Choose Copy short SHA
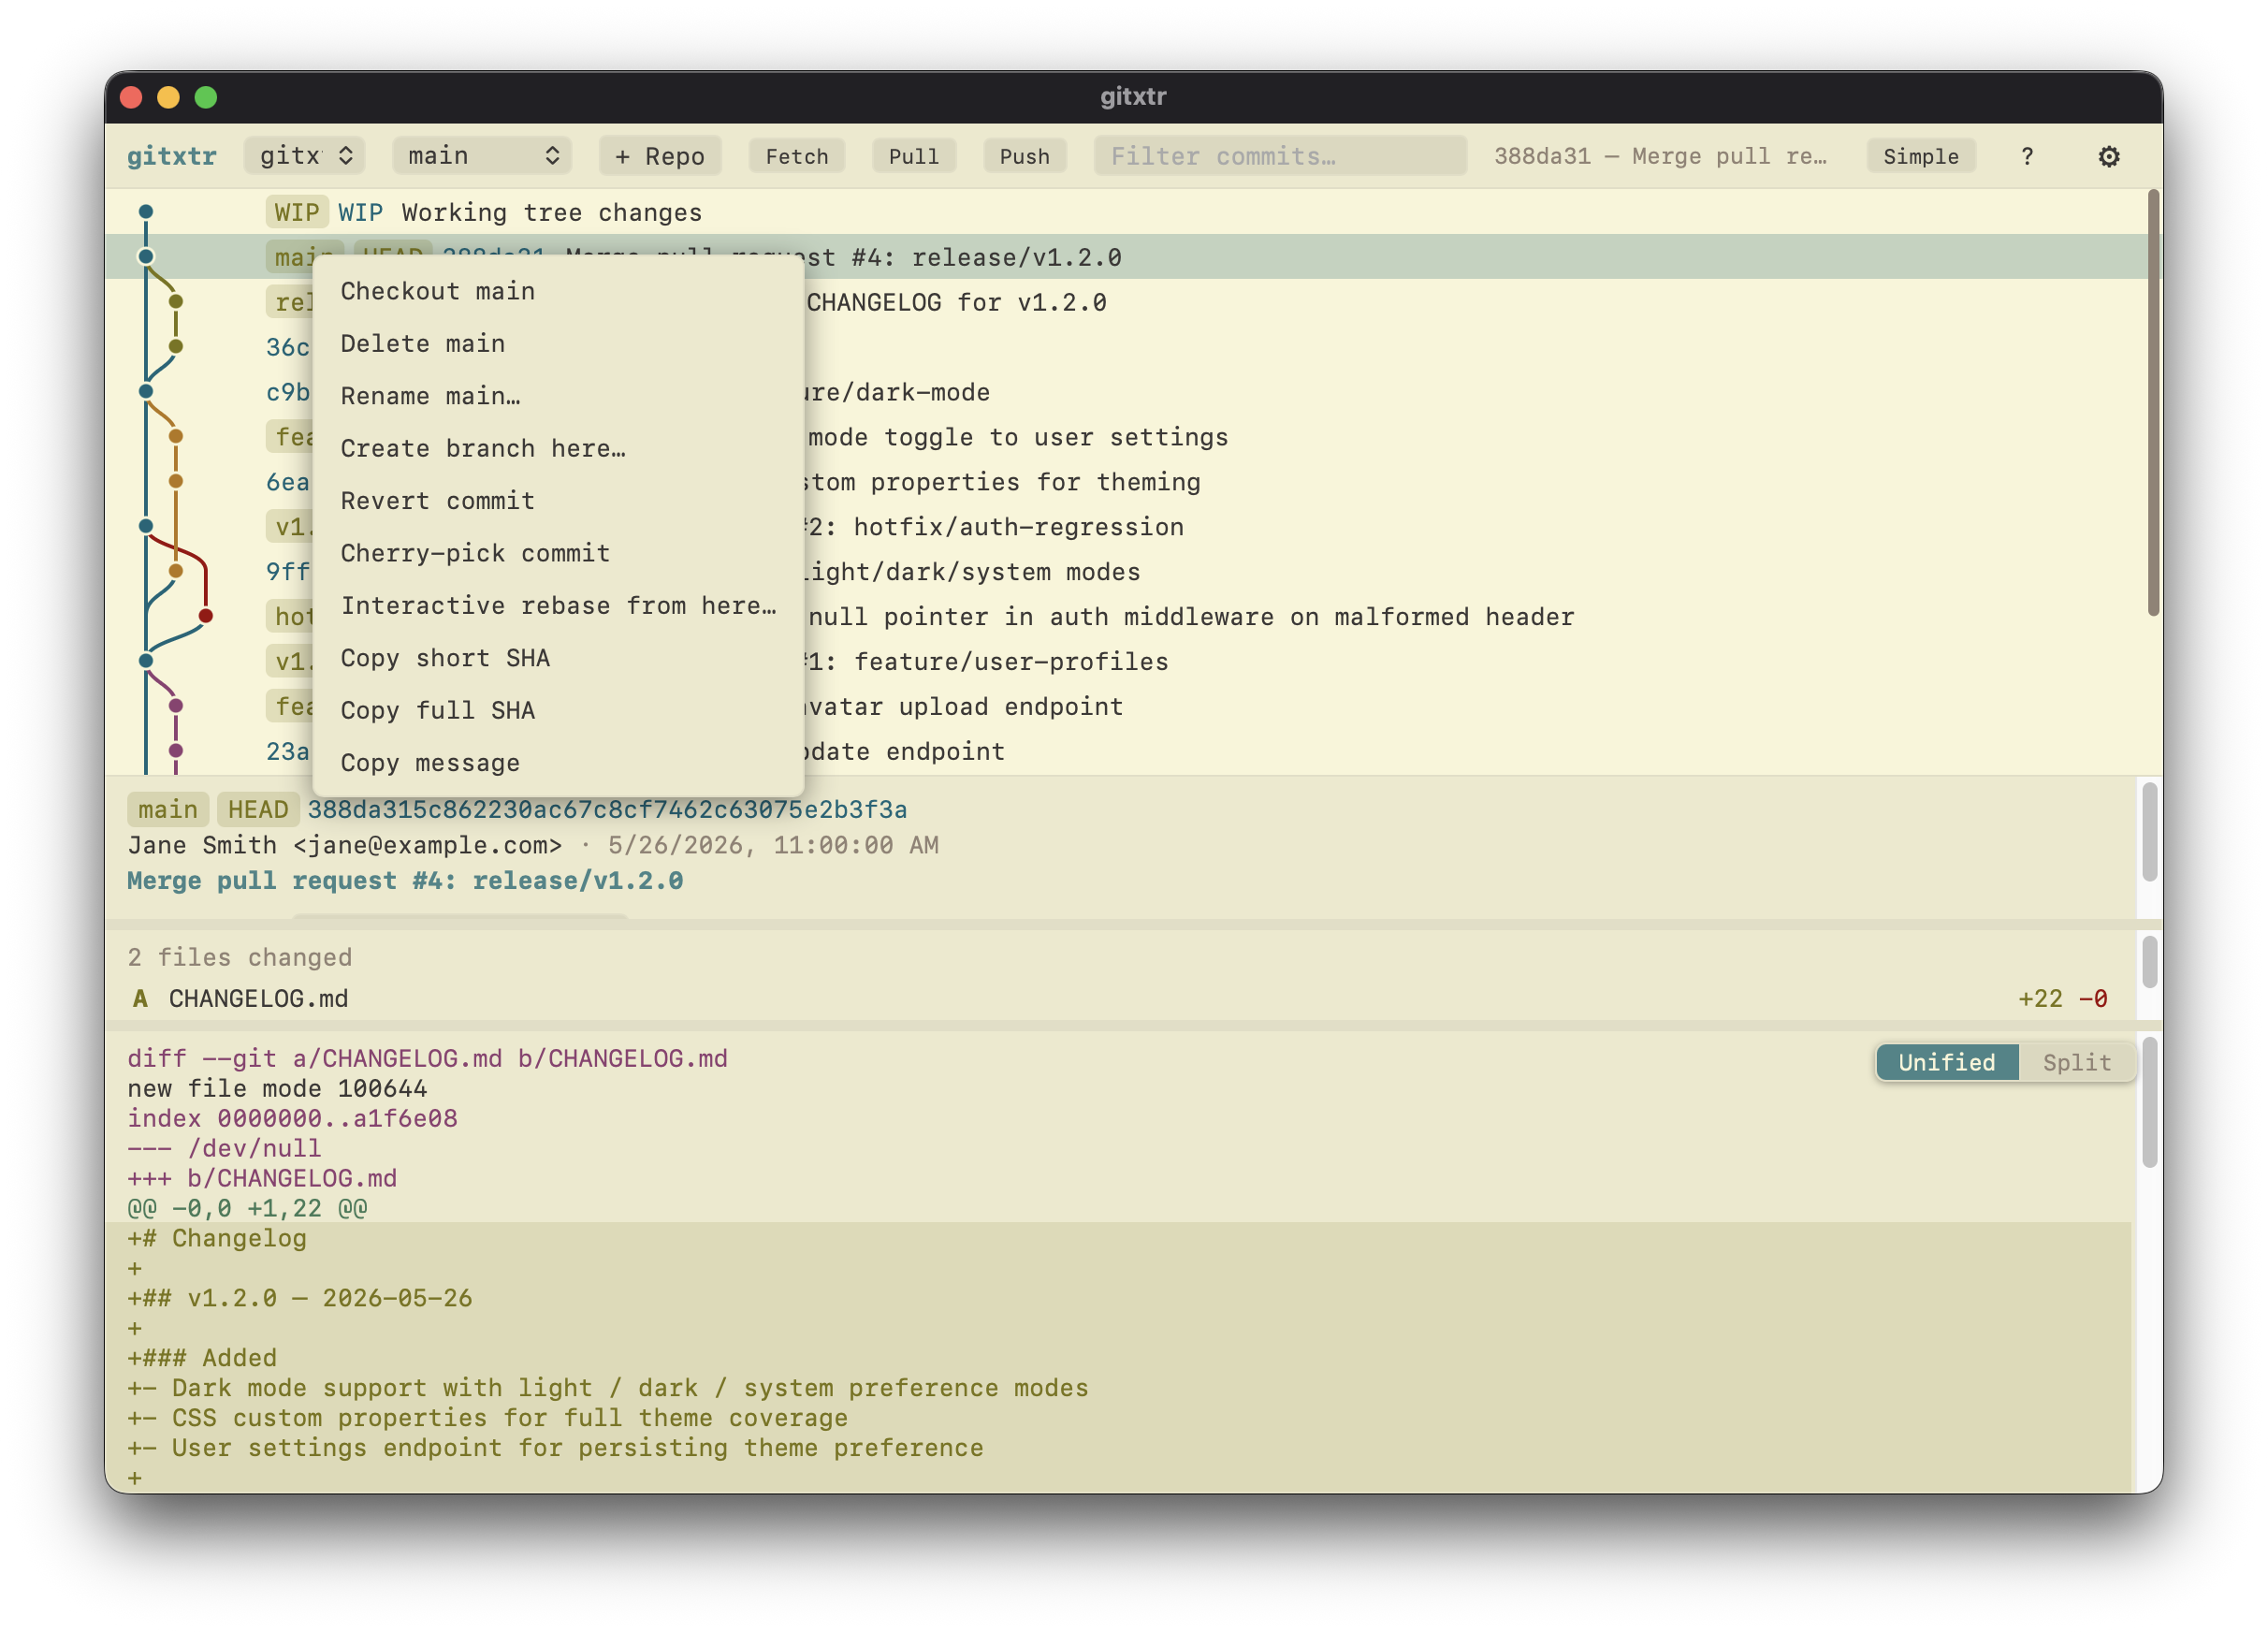The width and height of the screenshot is (2268, 1632). coord(558,658)
